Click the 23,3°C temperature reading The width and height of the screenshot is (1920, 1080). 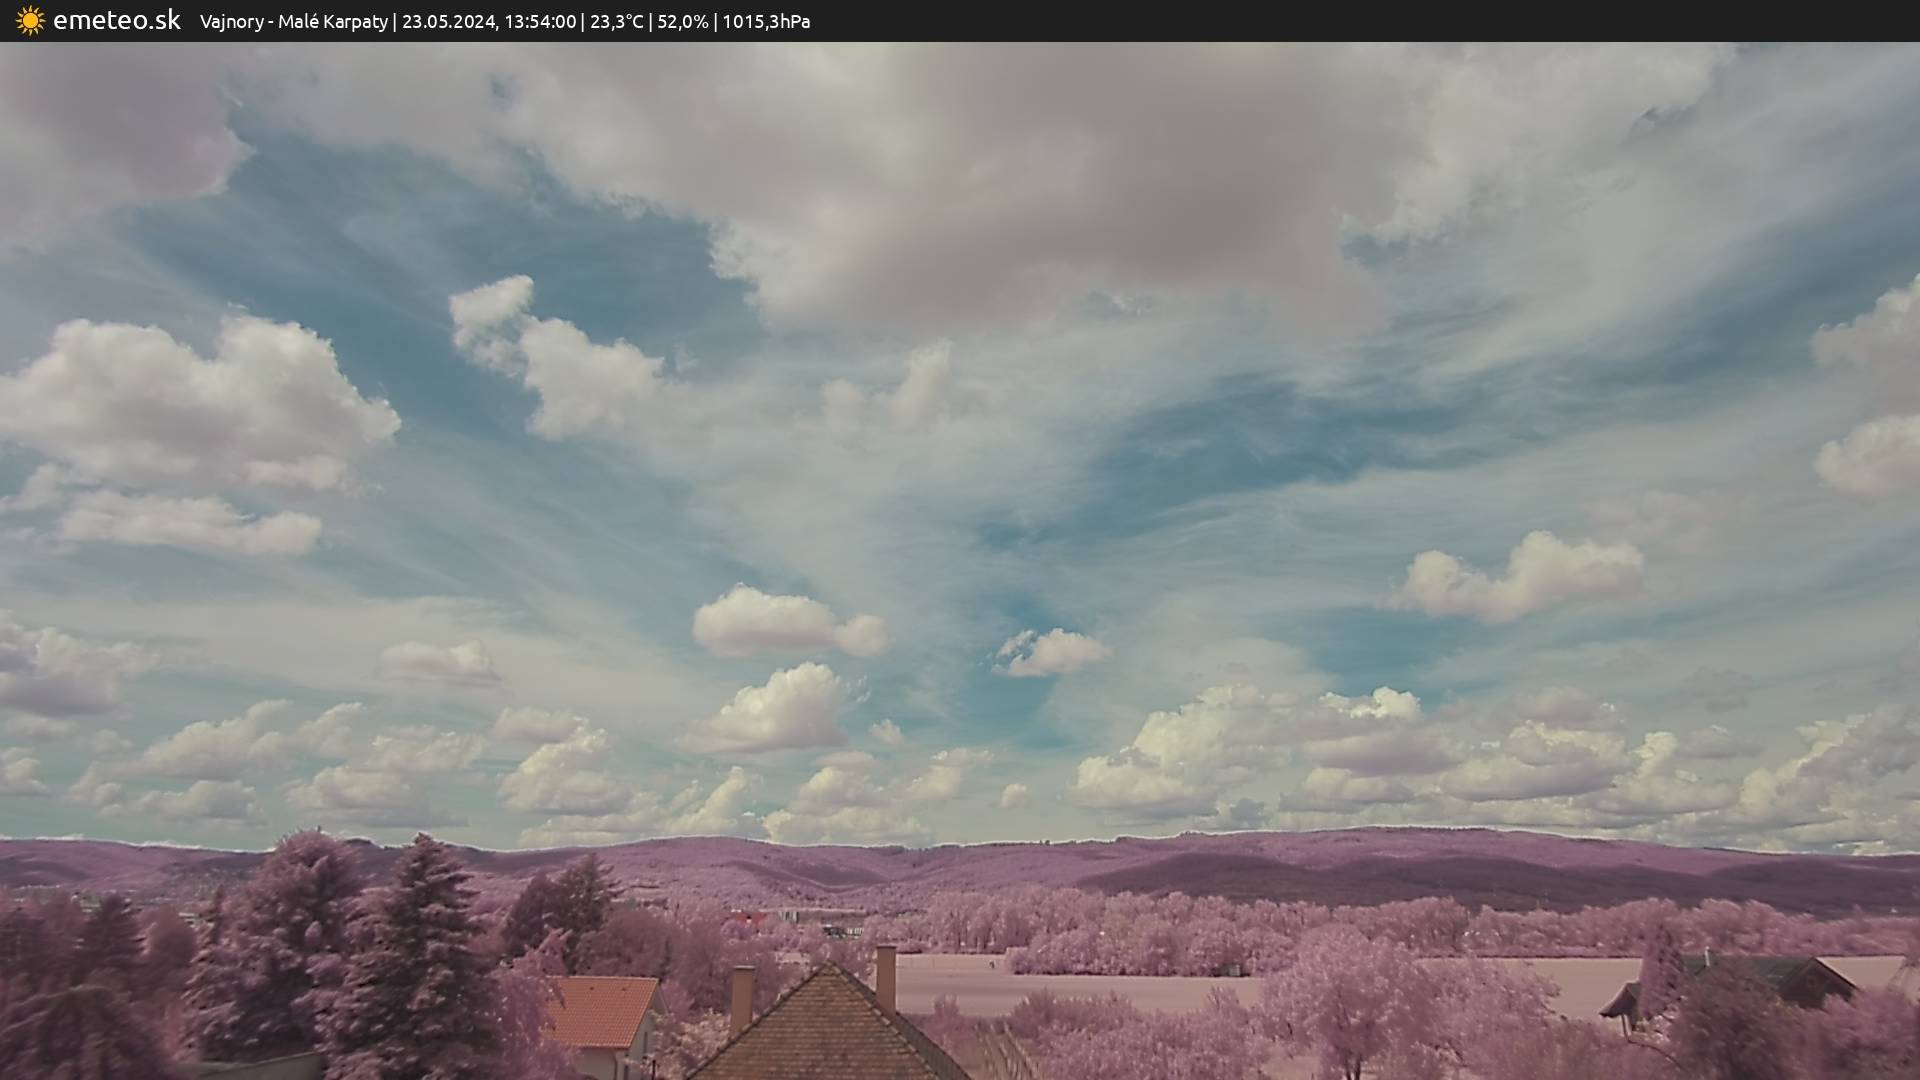(616, 22)
